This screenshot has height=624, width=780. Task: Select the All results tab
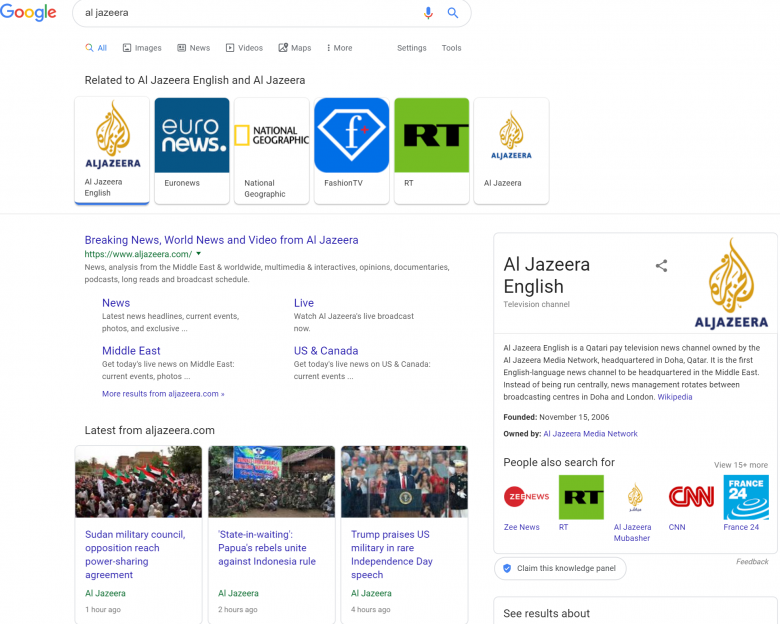pyautogui.click(x=96, y=48)
